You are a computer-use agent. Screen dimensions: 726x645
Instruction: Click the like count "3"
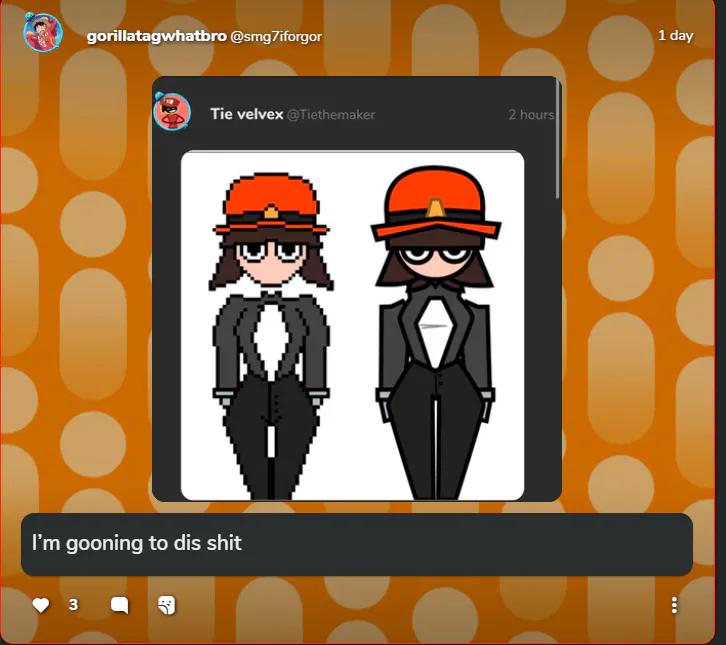(x=73, y=605)
